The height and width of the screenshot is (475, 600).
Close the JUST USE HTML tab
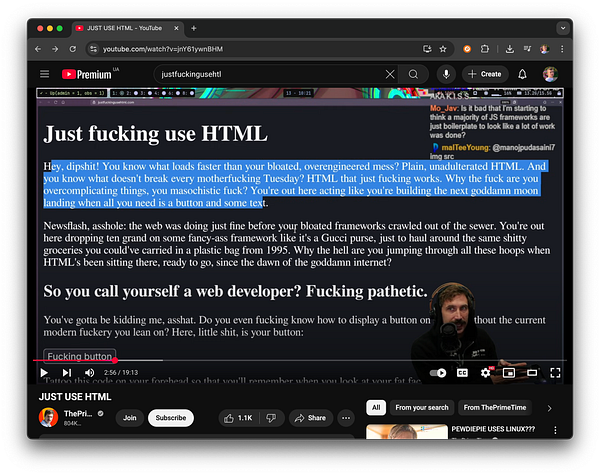176,28
